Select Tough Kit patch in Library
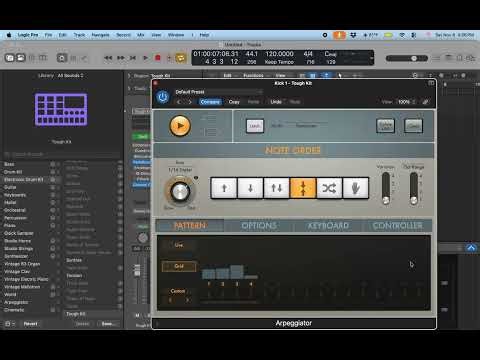 coord(93,314)
